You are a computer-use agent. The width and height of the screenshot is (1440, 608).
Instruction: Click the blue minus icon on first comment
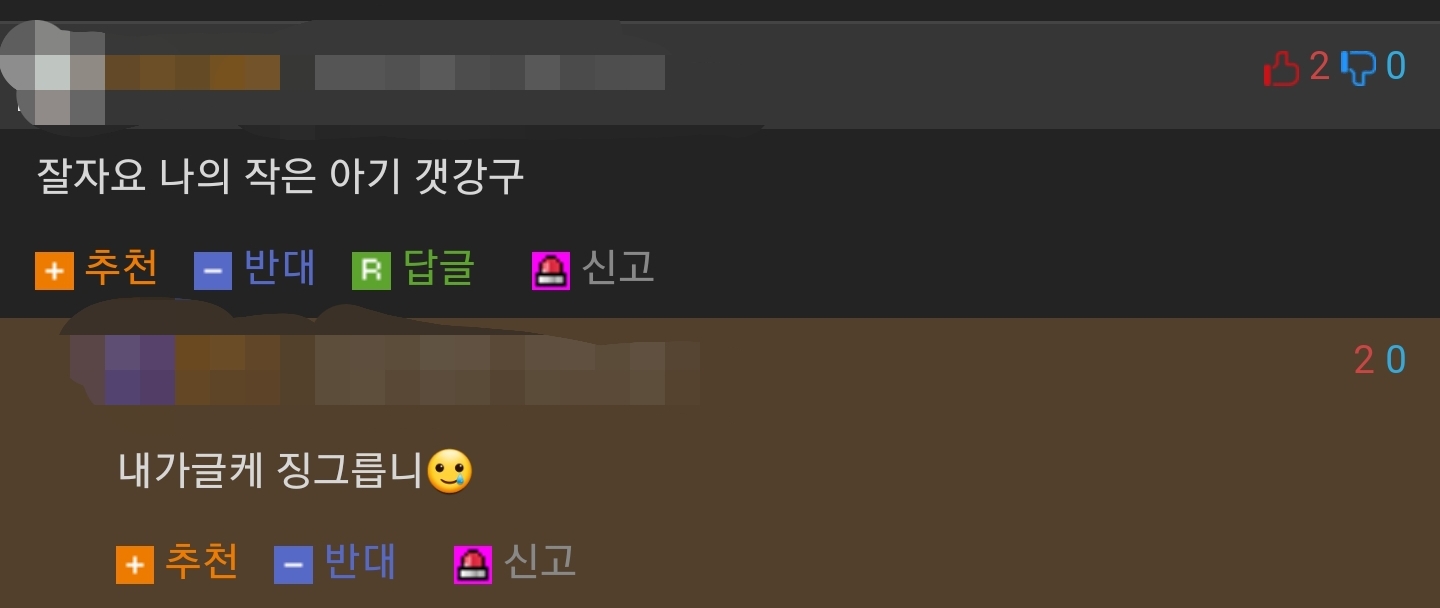pyautogui.click(x=213, y=271)
